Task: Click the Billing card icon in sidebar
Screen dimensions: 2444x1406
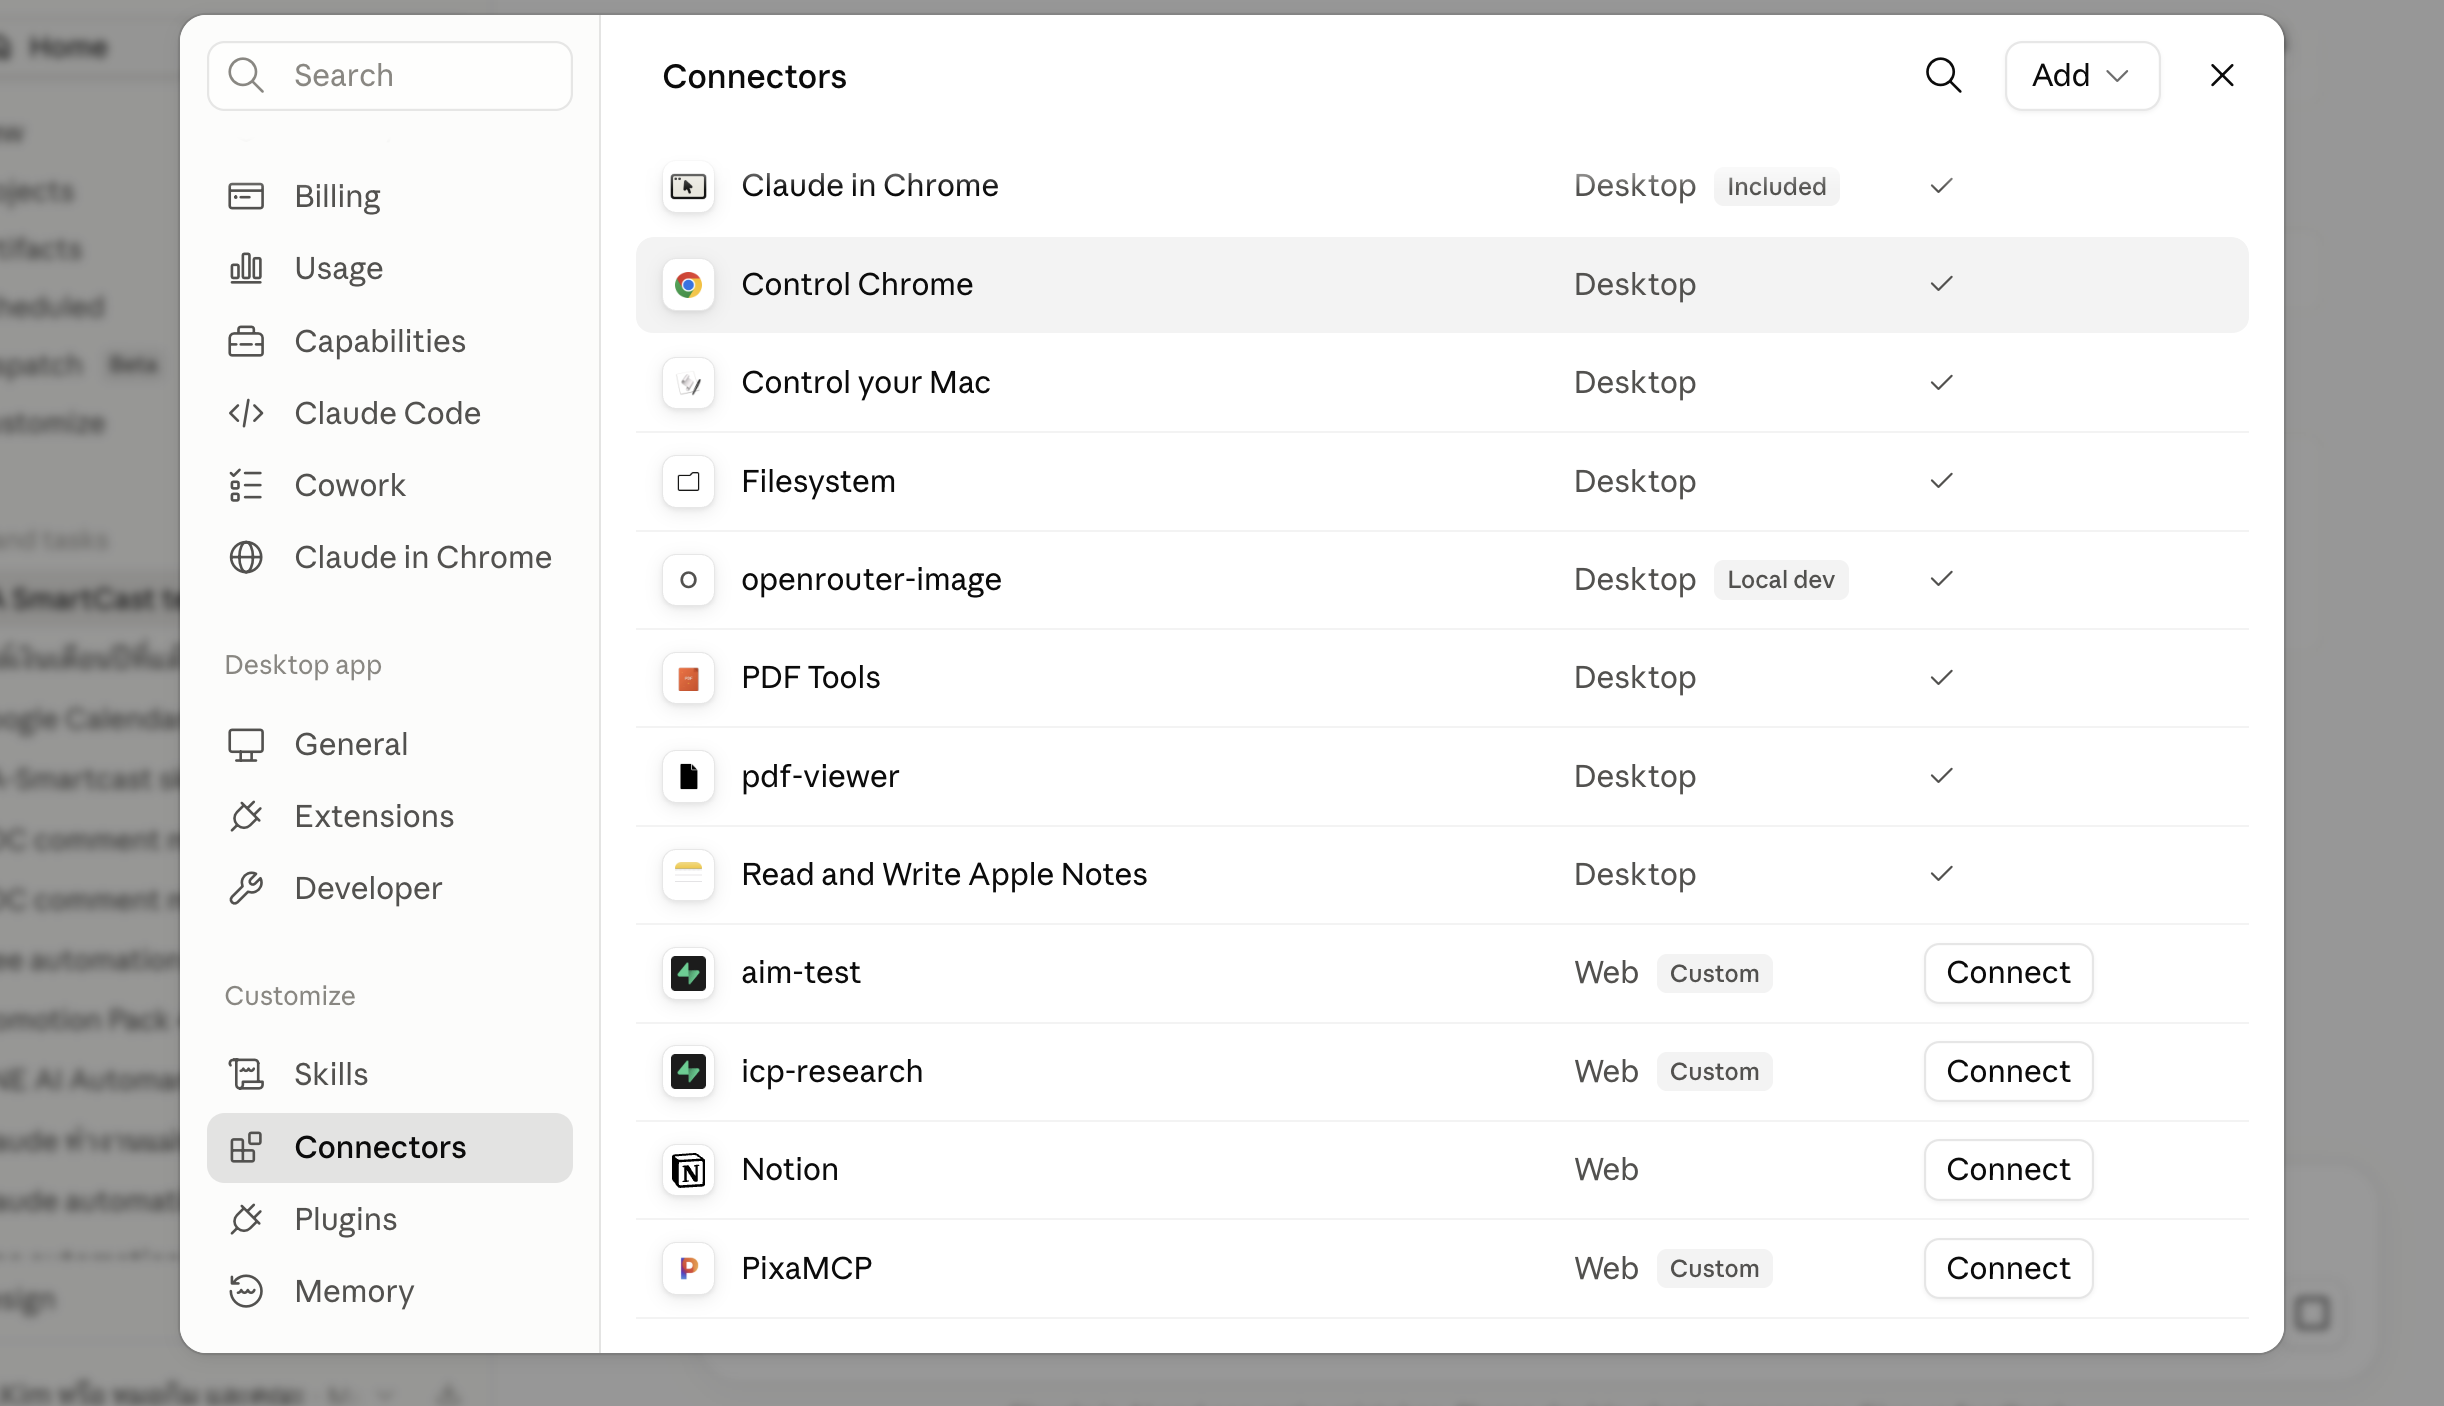Action: (246, 196)
